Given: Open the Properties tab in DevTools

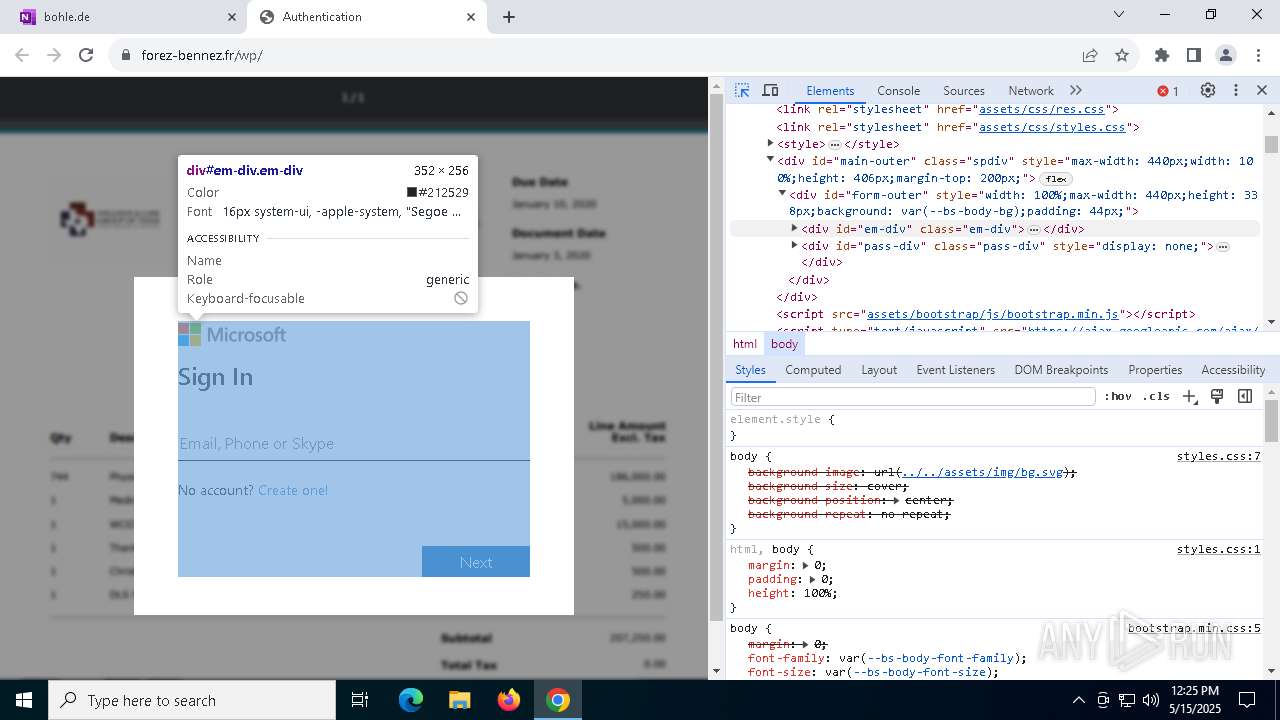Looking at the screenshot, I should 1155,370.
